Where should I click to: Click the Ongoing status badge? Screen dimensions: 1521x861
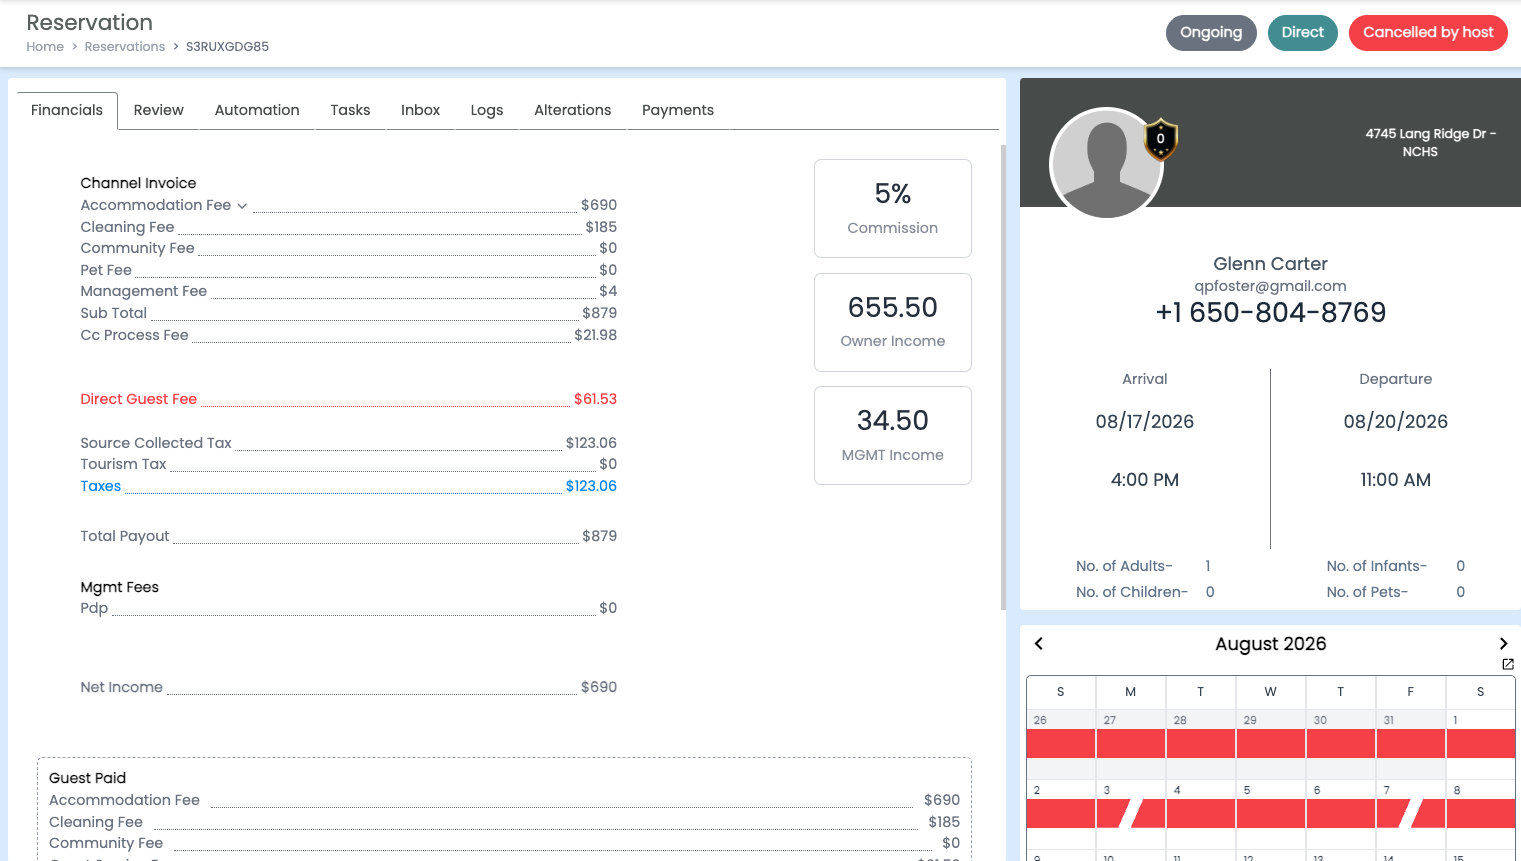tap(1211, 33)
